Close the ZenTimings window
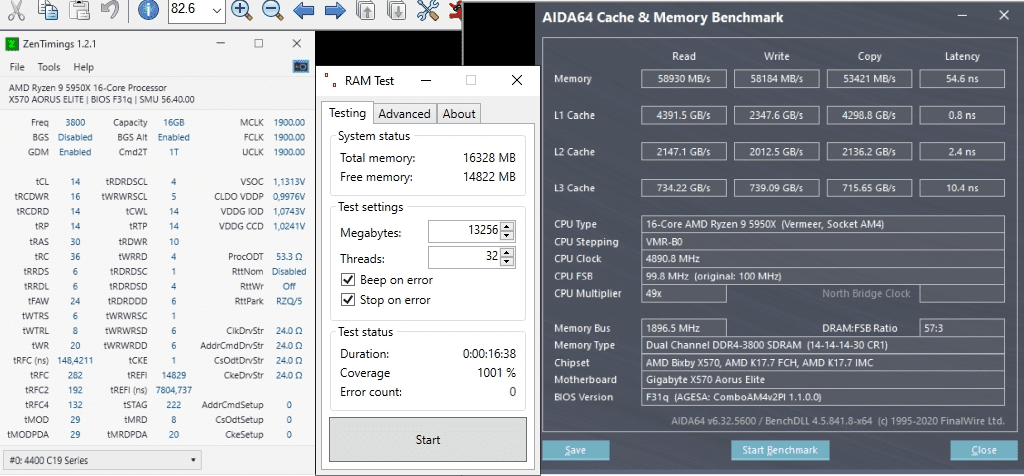 296,44
